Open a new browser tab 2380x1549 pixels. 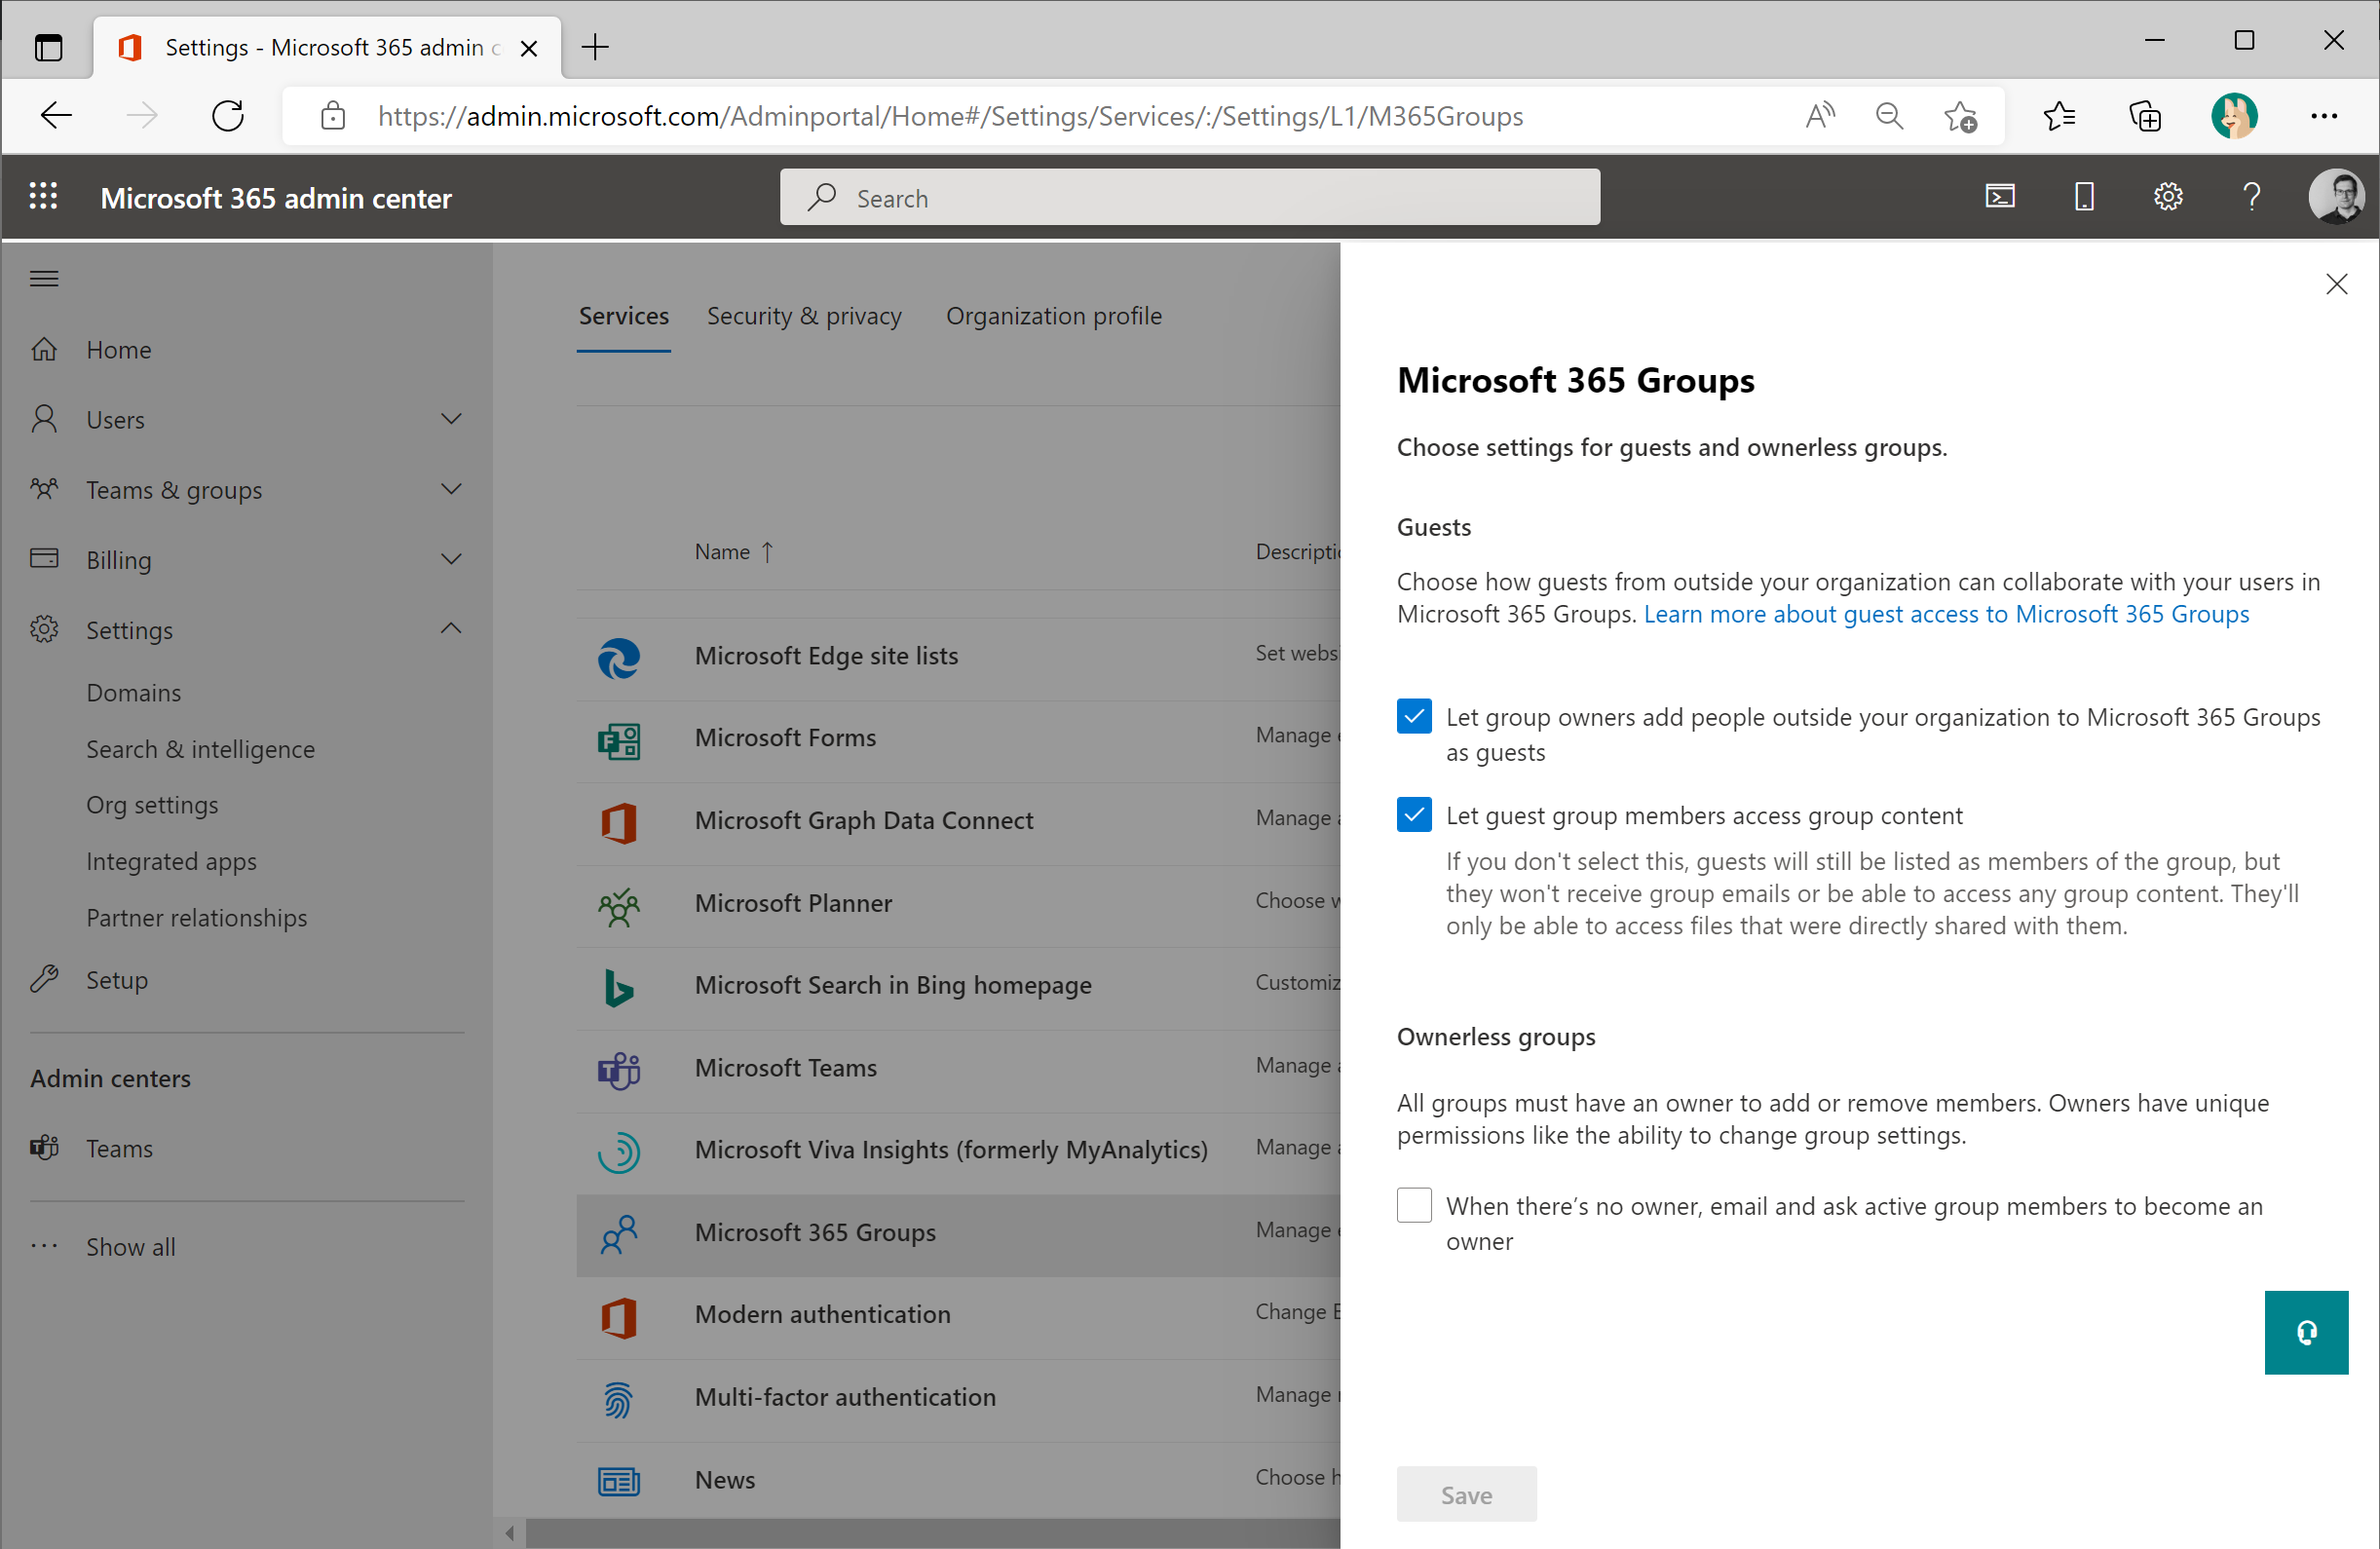click(595, 47)
